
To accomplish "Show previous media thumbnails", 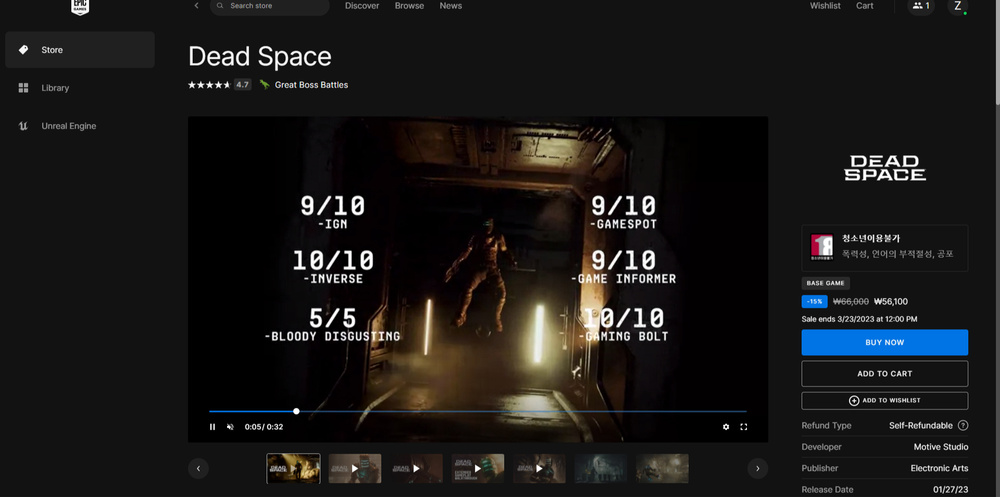I will 198,468.
